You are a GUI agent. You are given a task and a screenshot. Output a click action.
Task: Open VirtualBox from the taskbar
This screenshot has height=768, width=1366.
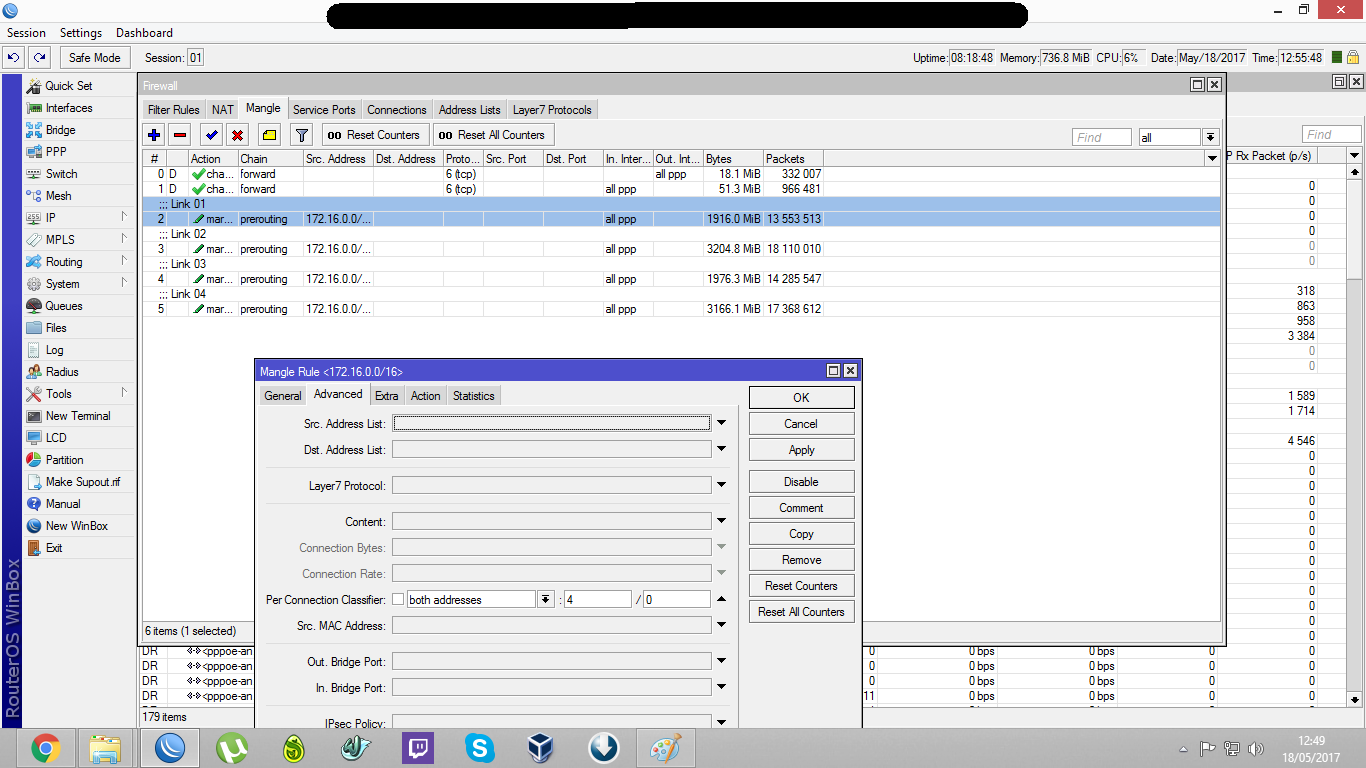click(x=541, y=748)
